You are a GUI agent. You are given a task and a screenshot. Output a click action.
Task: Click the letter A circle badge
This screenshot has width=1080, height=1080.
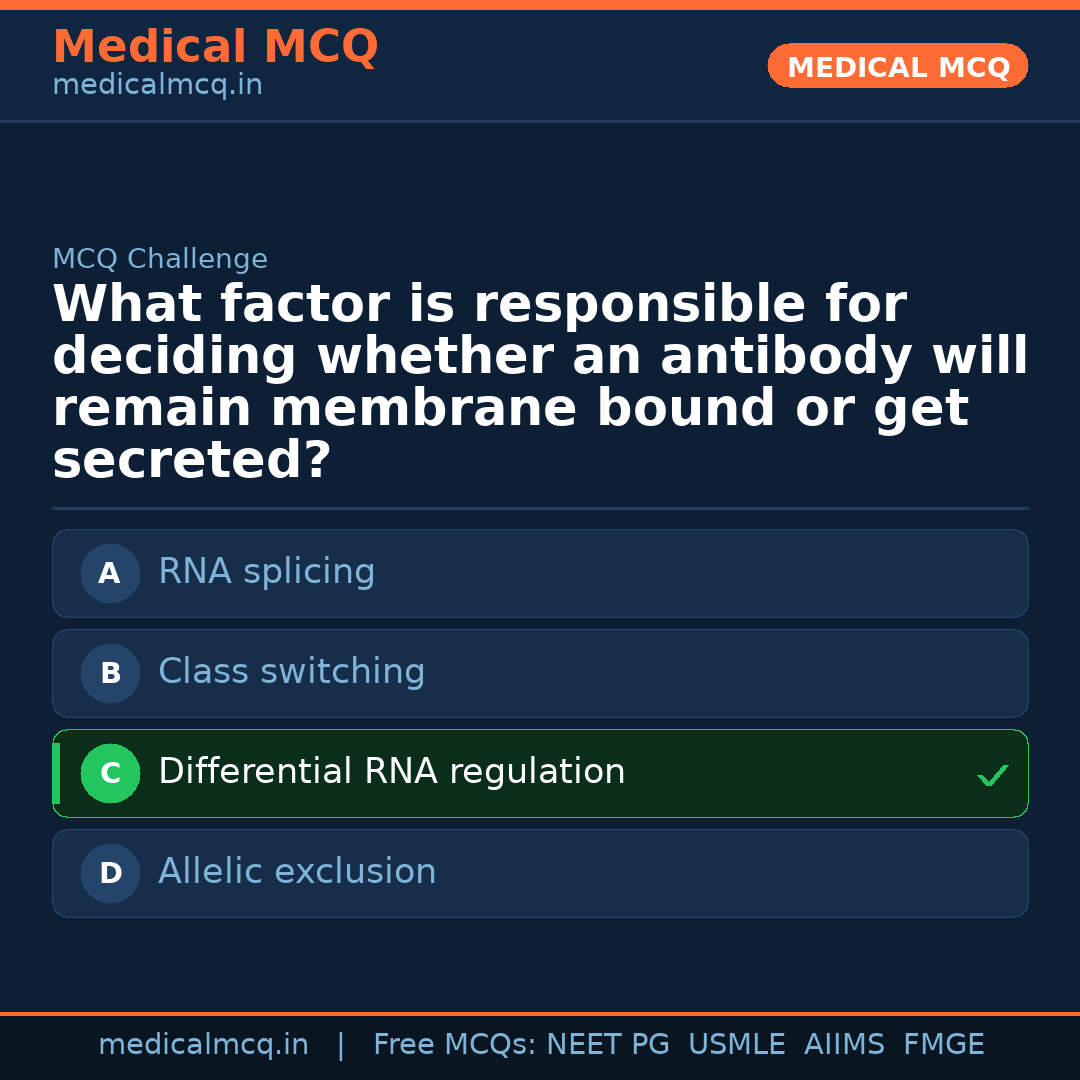coord(110,574)
